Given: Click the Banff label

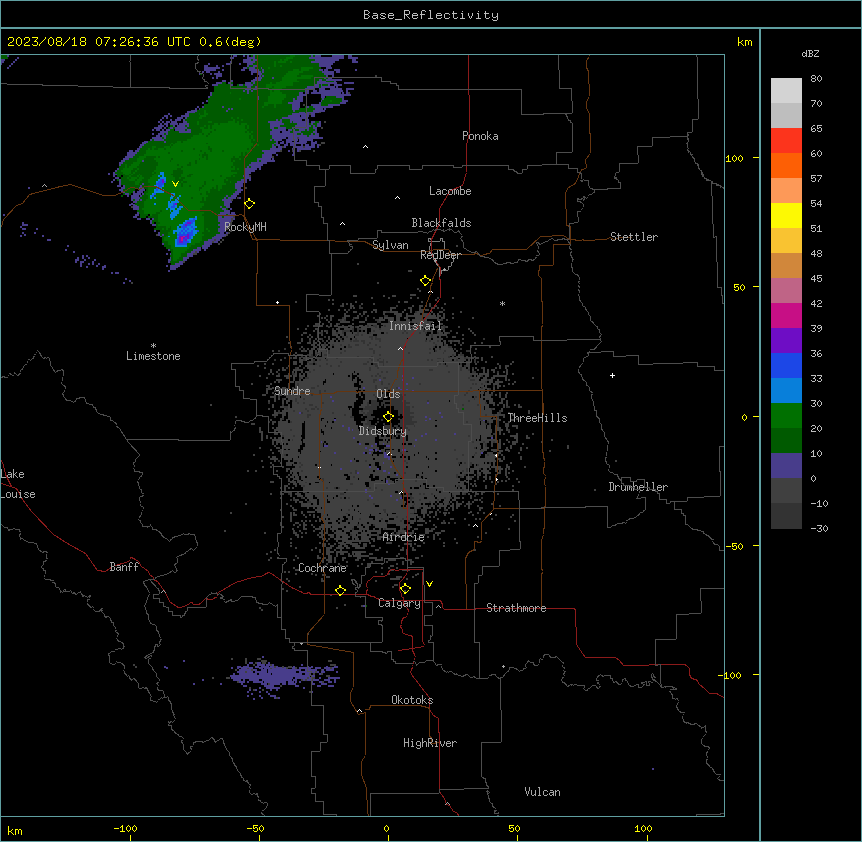Looking at the screenshot, I should tap(124, 567).
